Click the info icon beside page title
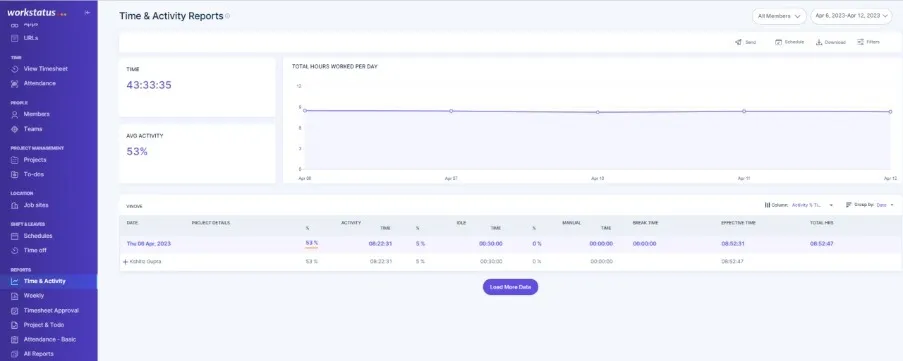Screen dimensions: 903x361 tap(227, 16)
